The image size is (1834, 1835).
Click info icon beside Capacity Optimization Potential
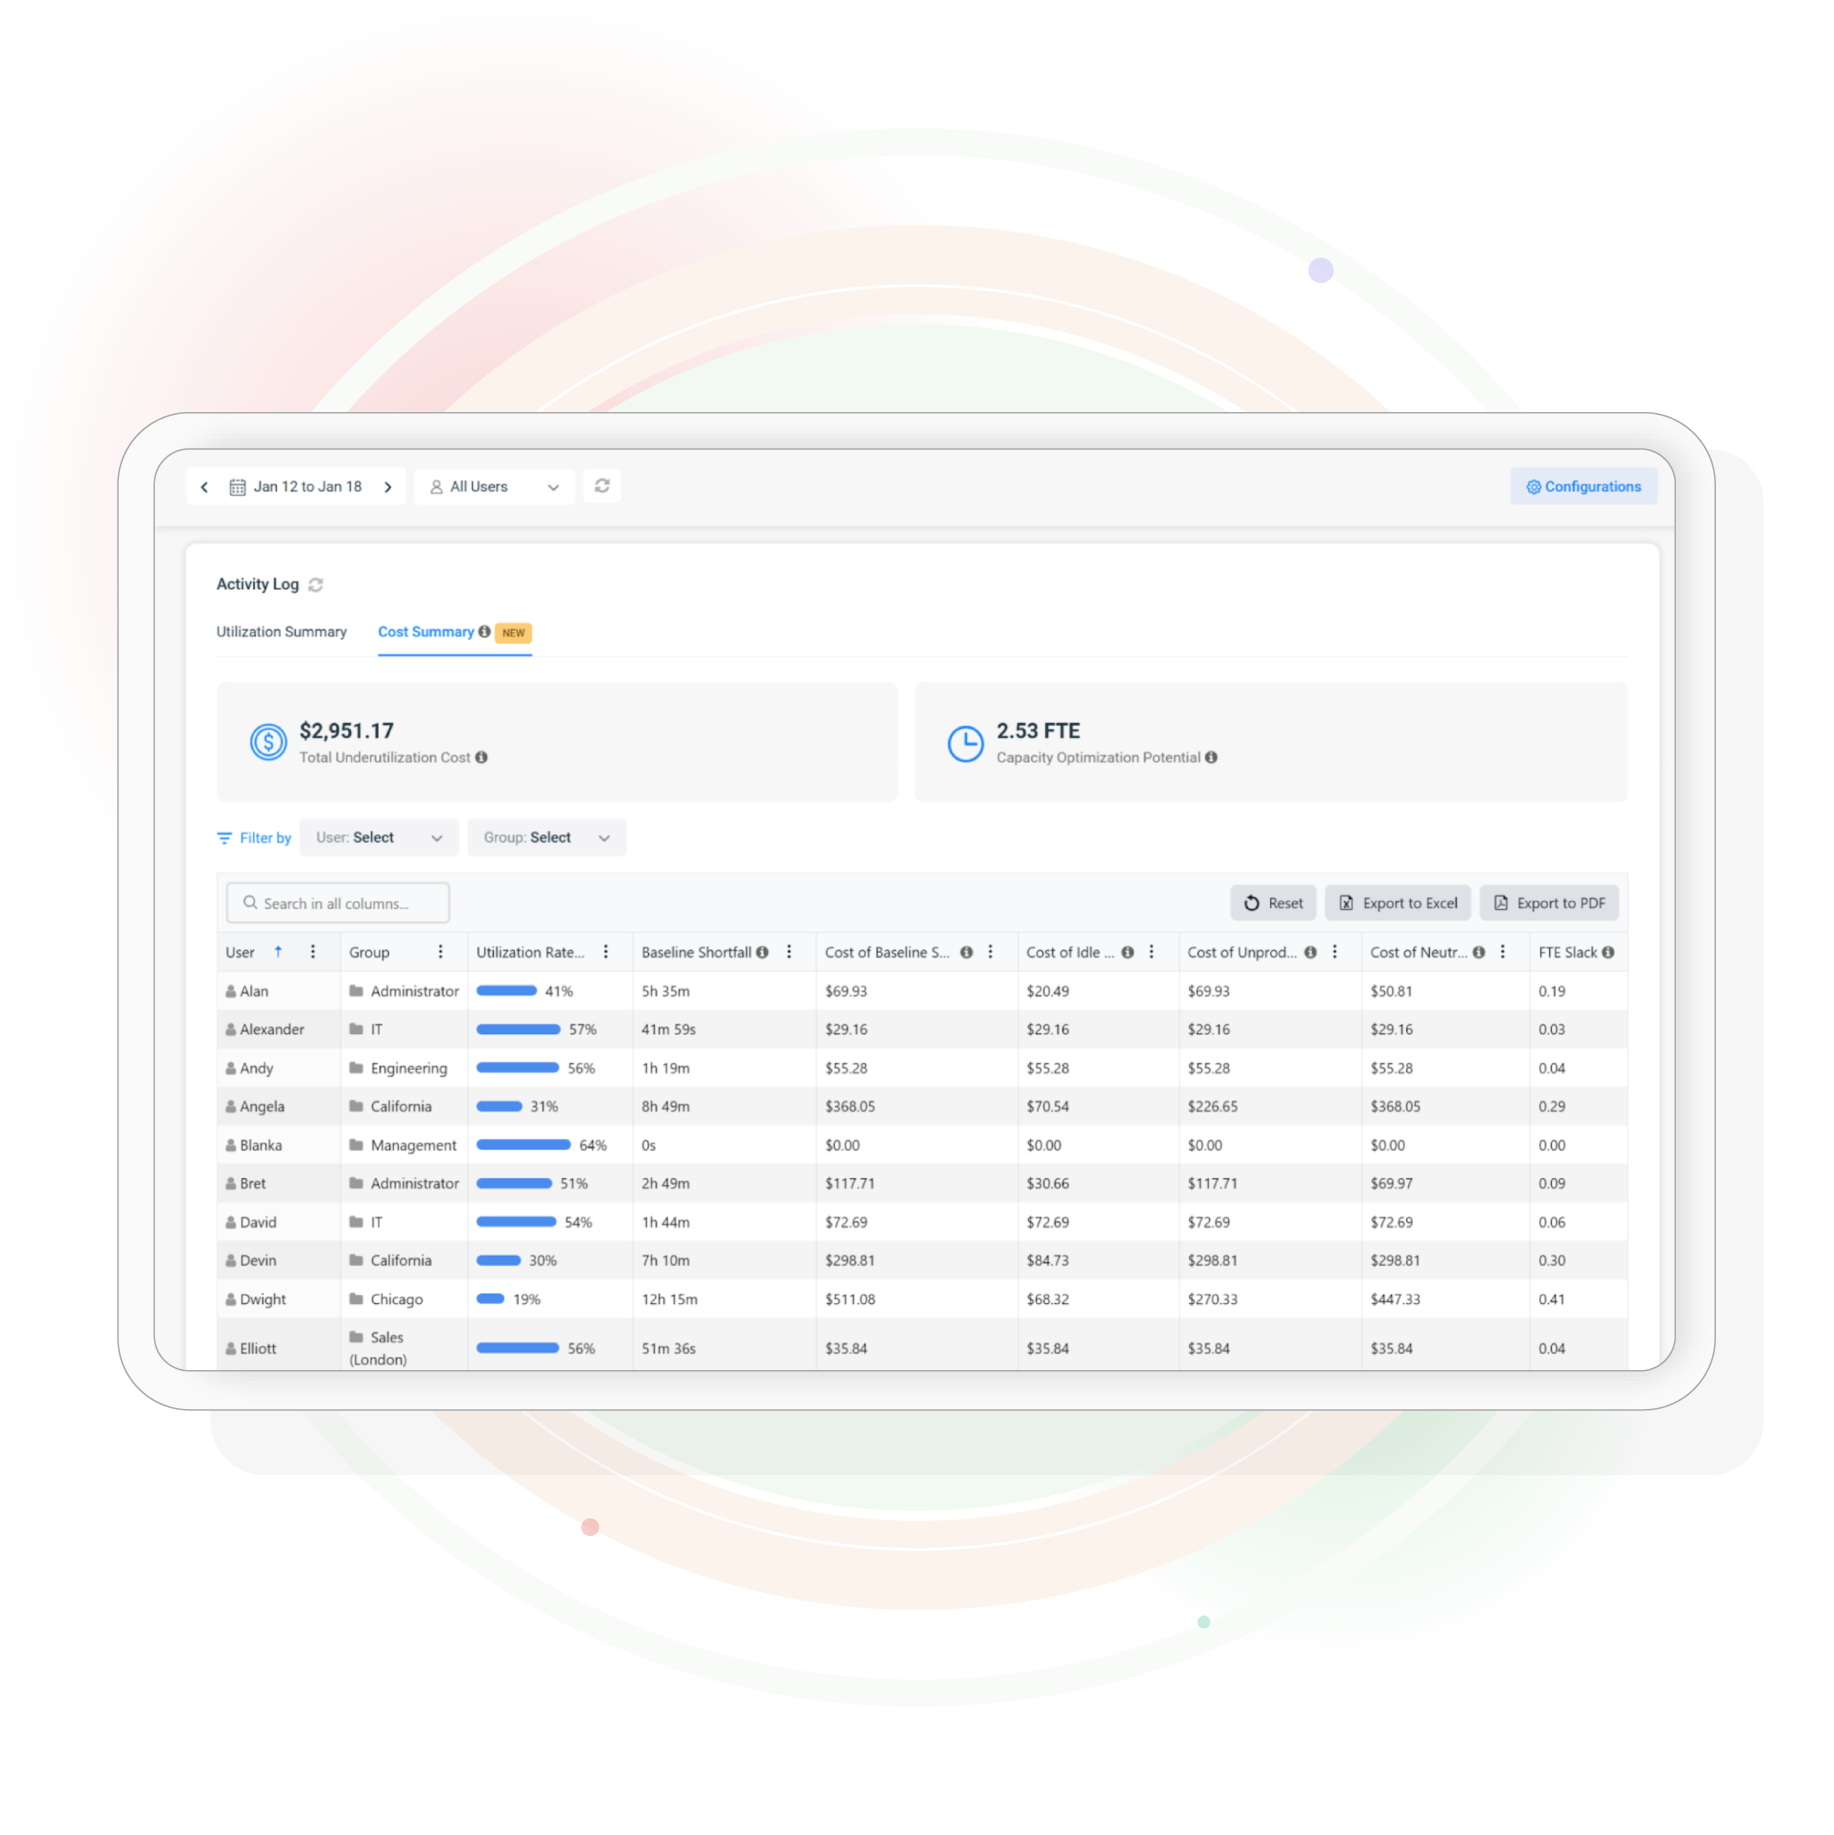click(x=1212, y=758)
